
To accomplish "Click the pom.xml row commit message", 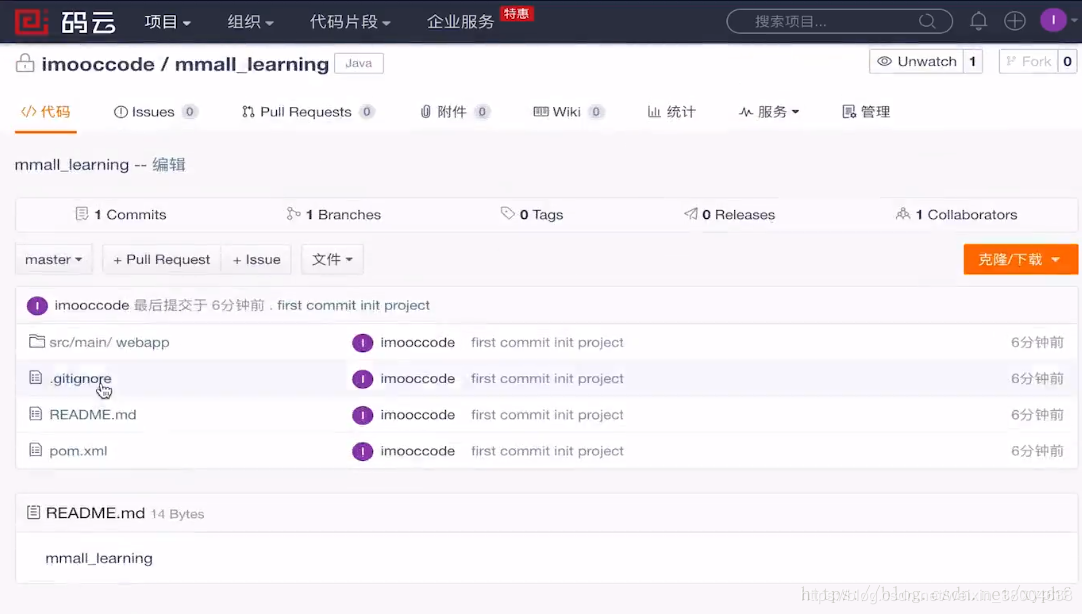I will tap(547, 450).
